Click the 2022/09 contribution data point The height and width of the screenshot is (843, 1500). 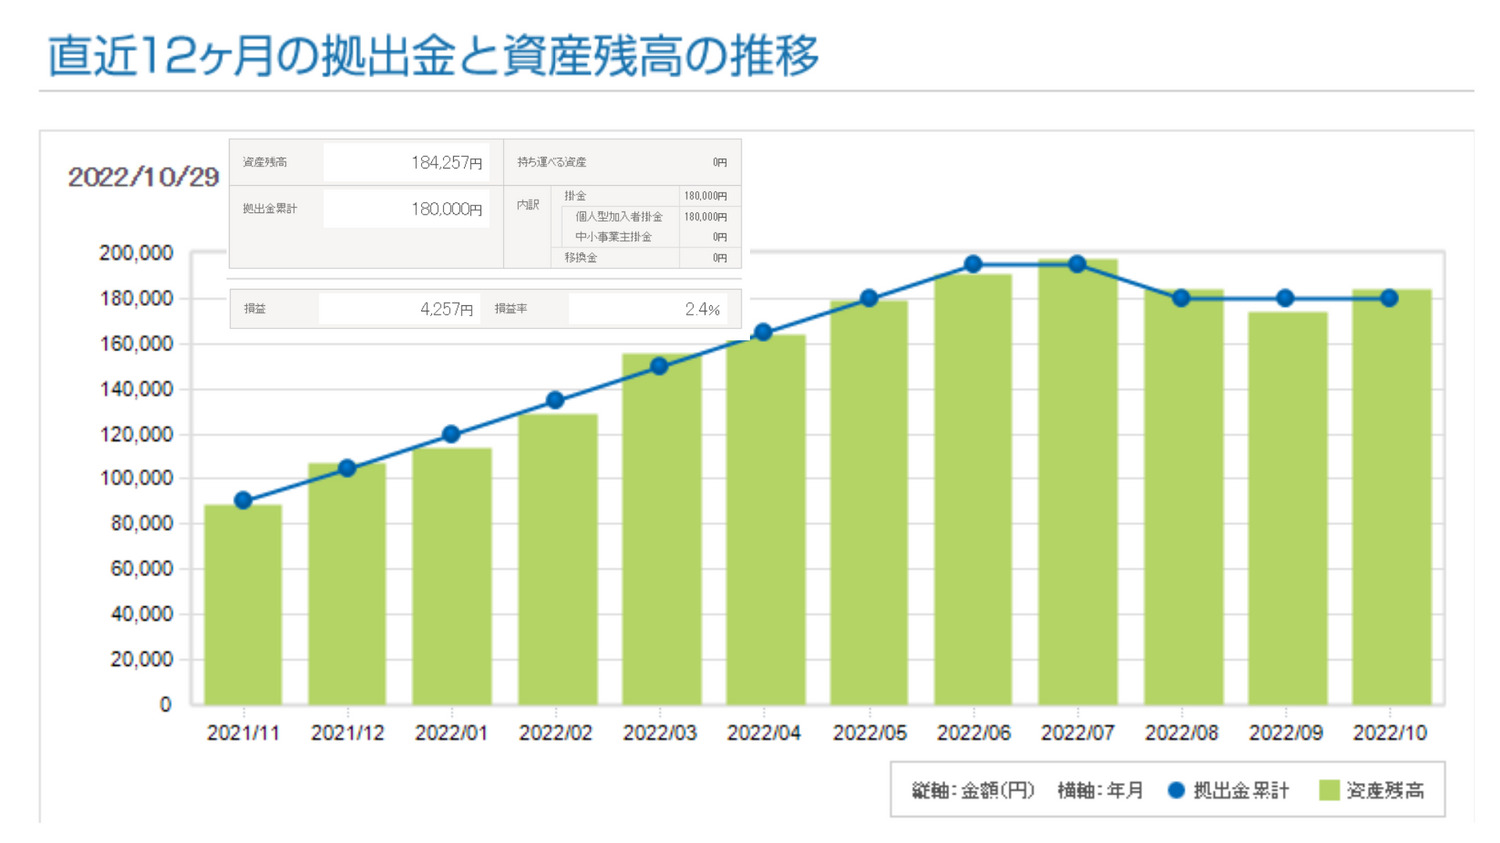1285,298
